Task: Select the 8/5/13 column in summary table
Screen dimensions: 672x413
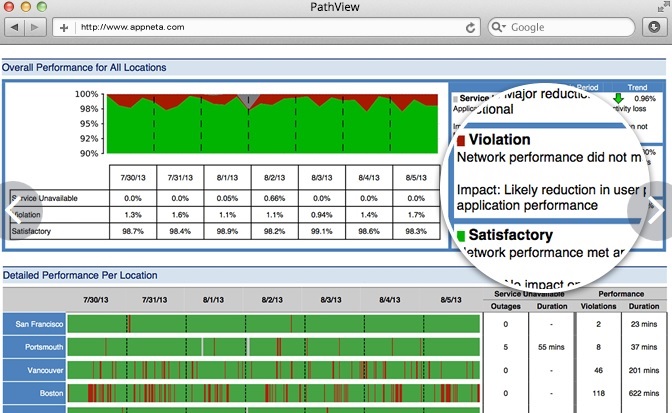Action: coord(416,178)
